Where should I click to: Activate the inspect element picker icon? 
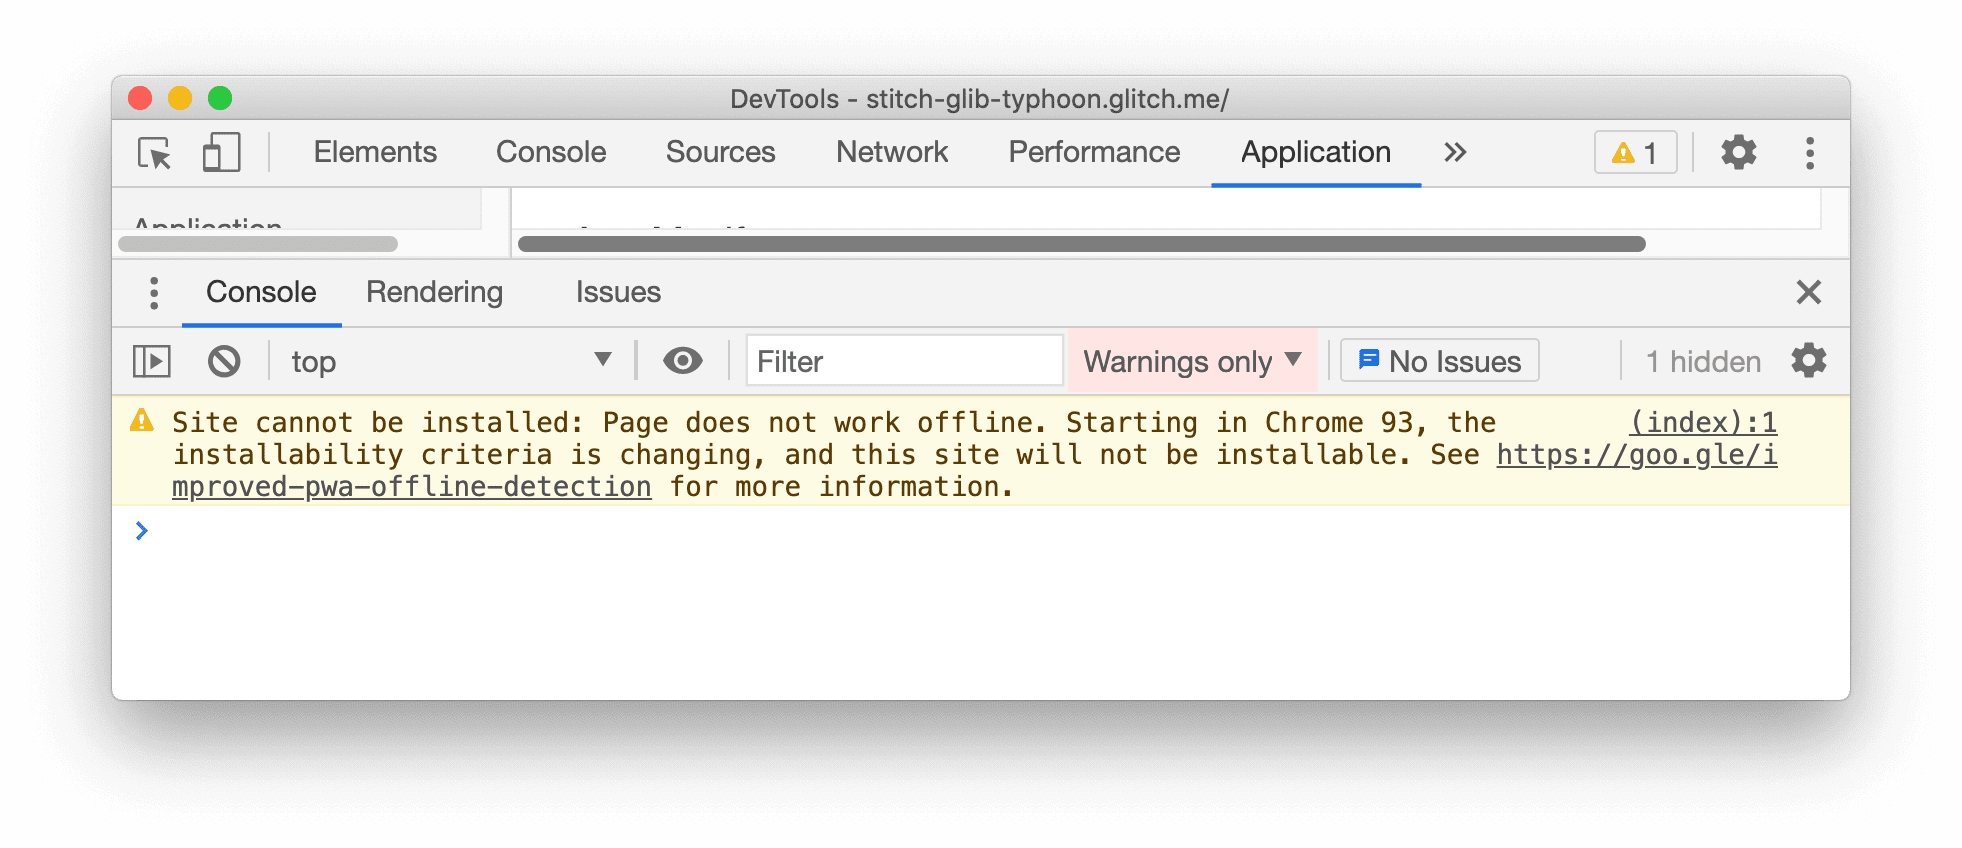point(155,153)
